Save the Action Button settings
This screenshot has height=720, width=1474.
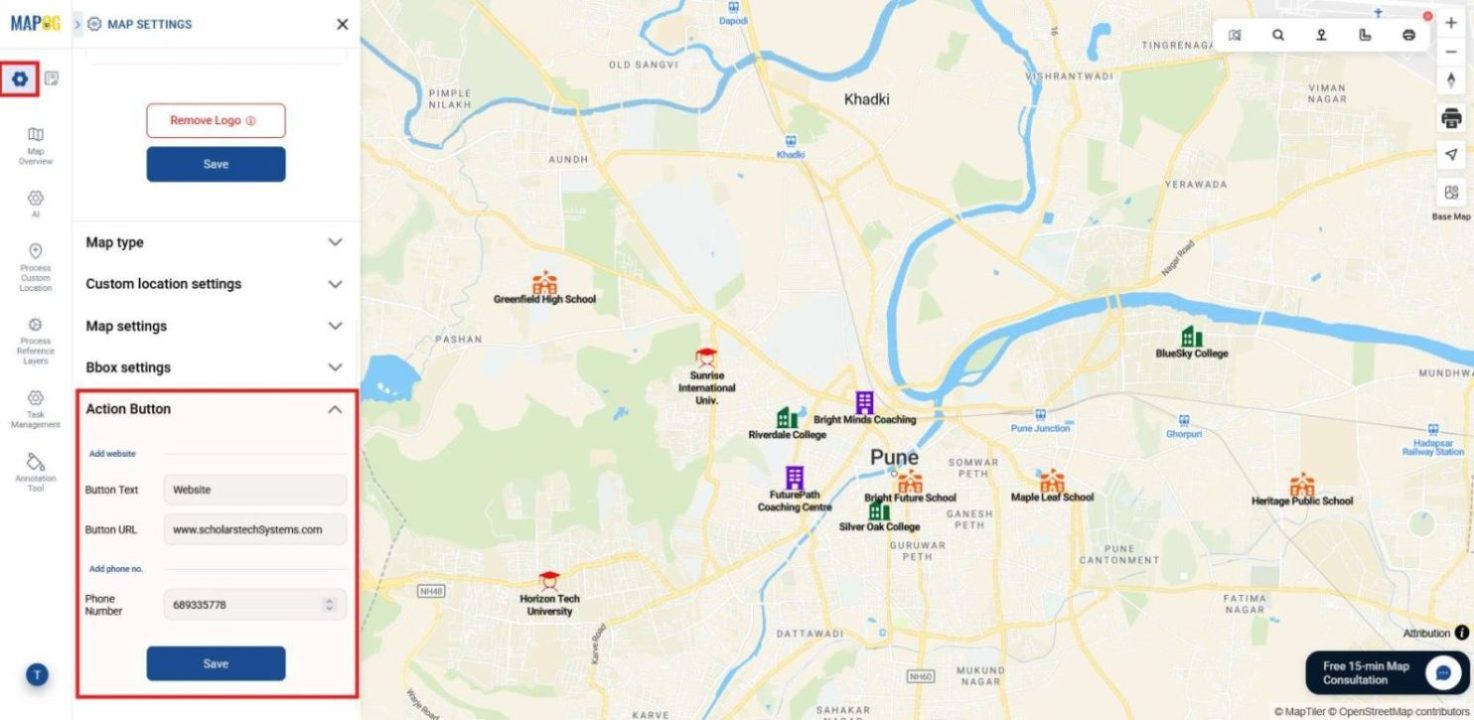[x=215, y=663]
